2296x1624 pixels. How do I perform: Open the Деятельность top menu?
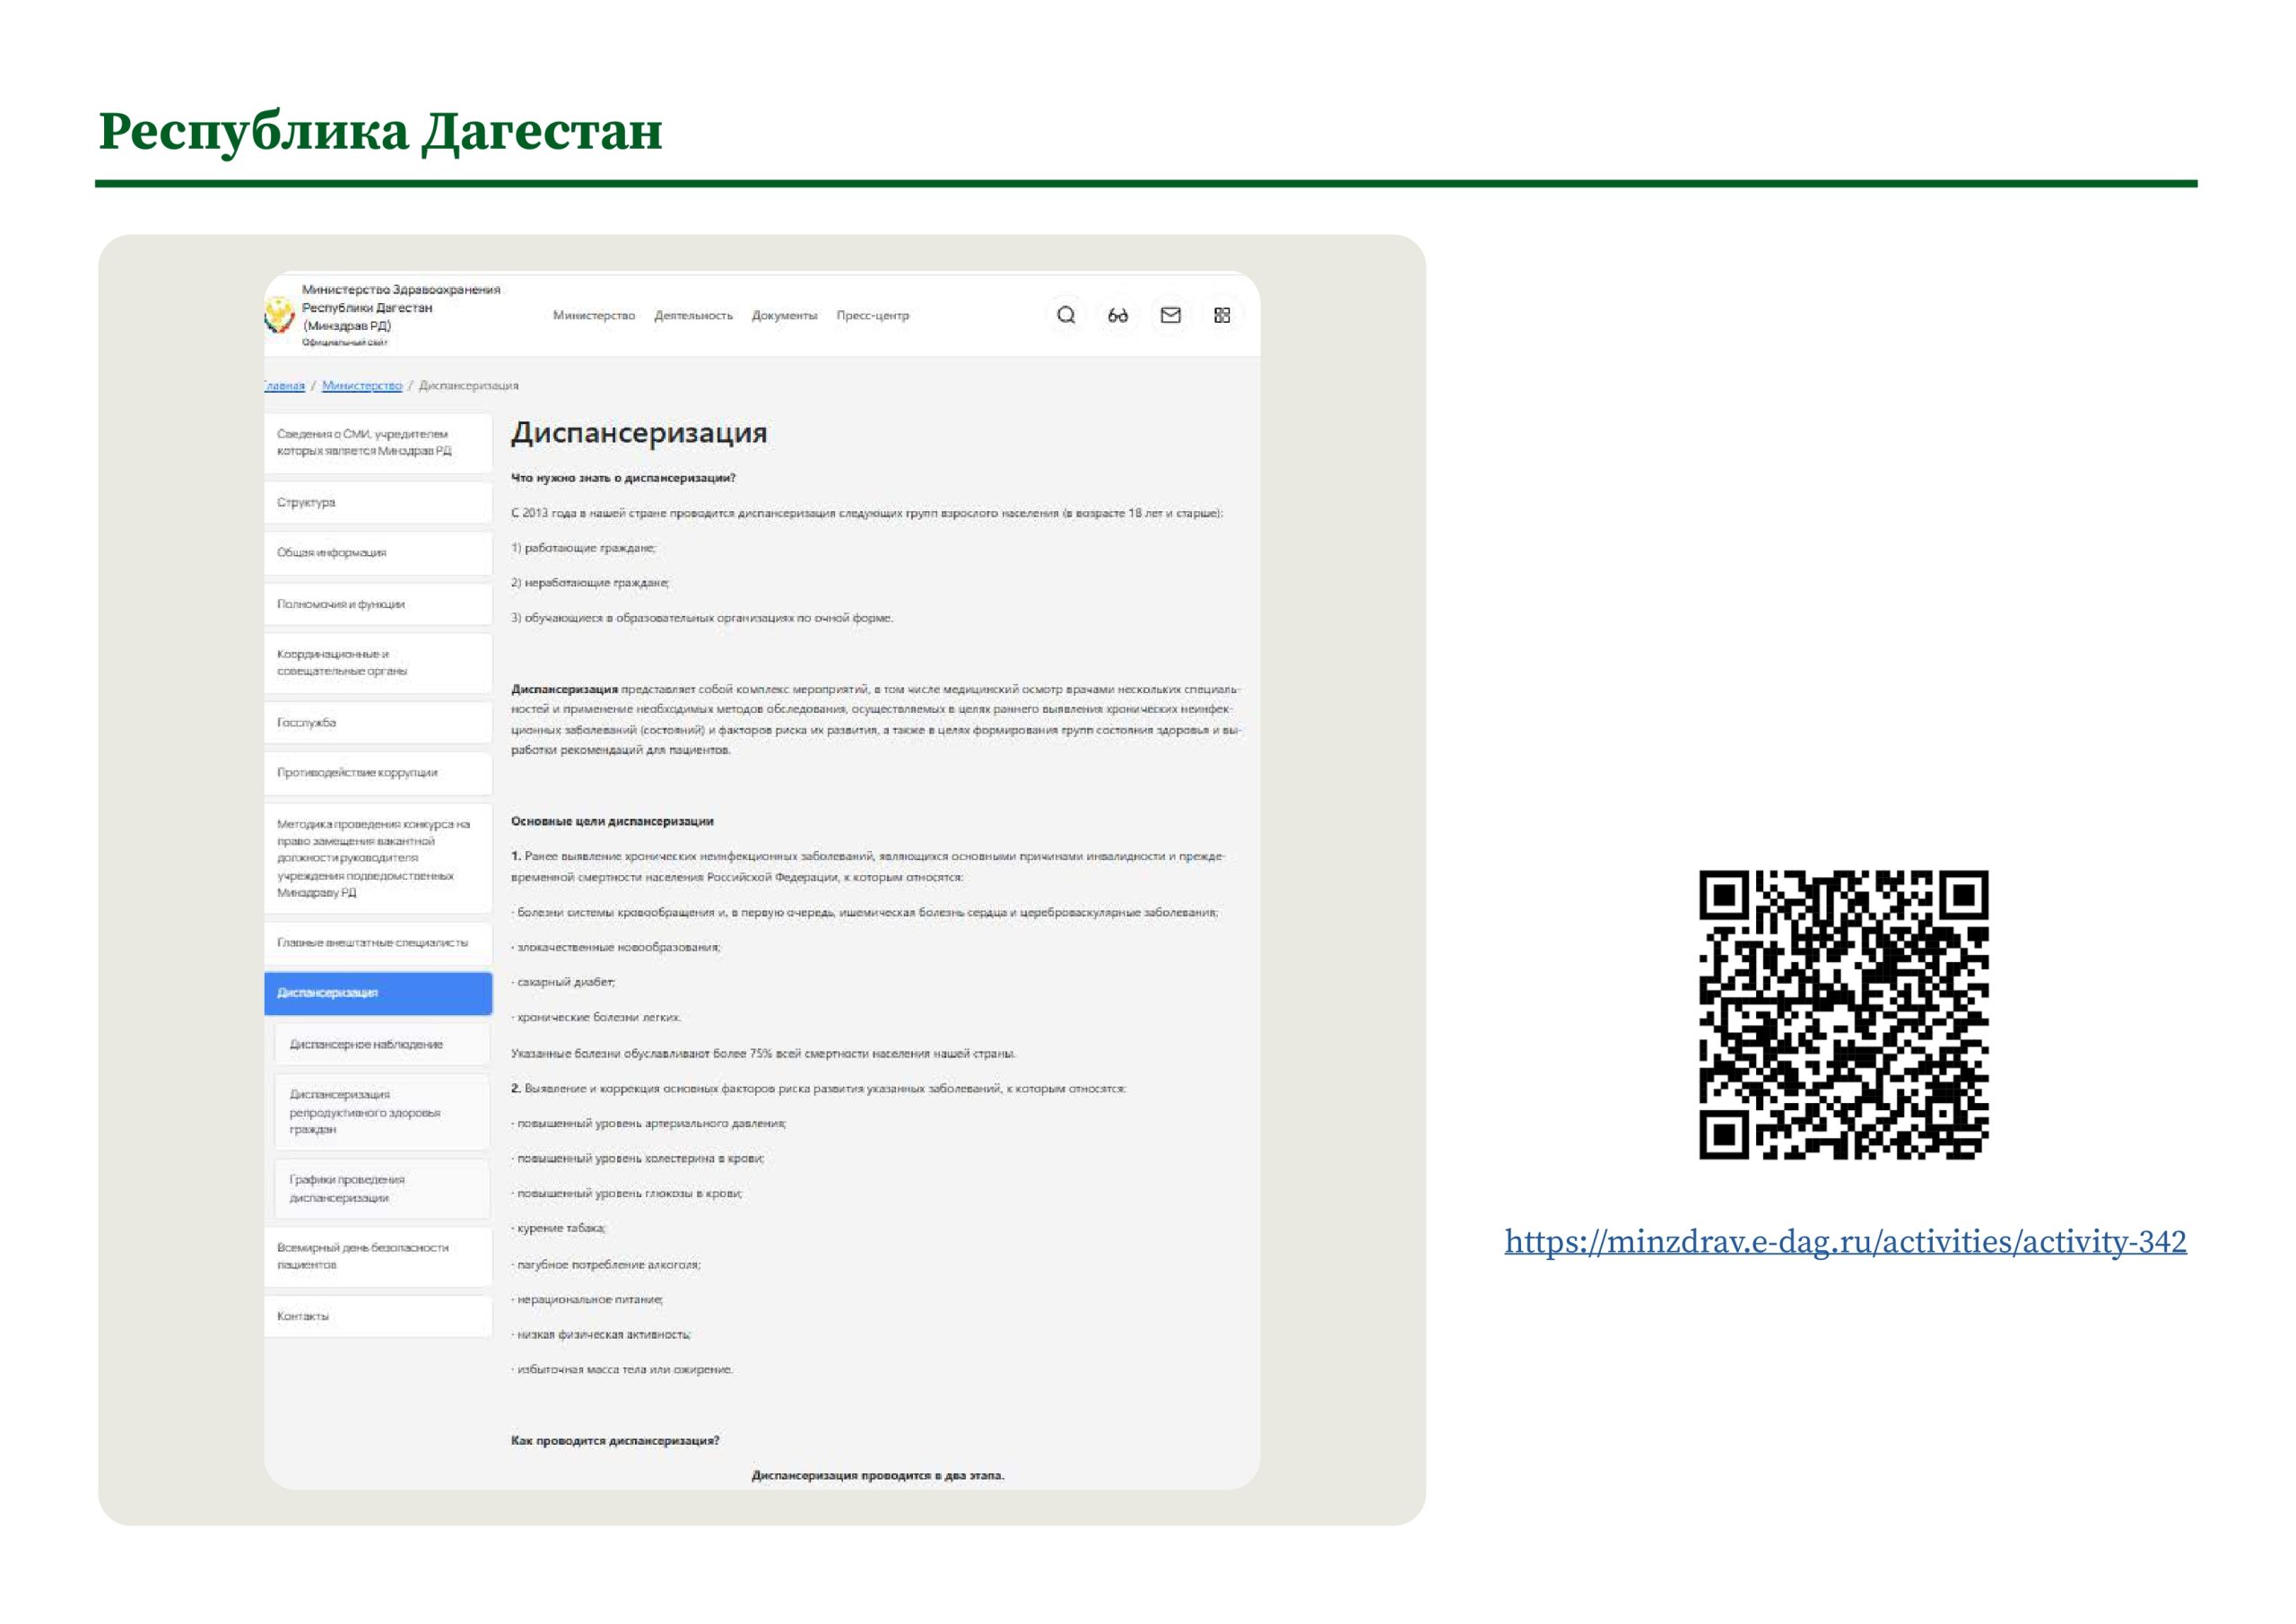click(693, 315)
